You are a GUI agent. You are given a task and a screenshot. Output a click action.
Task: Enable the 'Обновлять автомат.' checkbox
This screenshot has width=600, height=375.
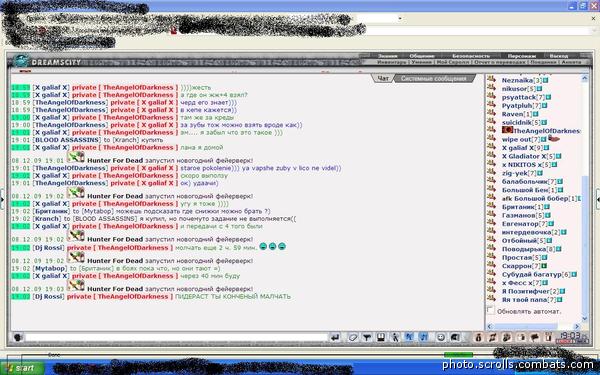point(491,310)
